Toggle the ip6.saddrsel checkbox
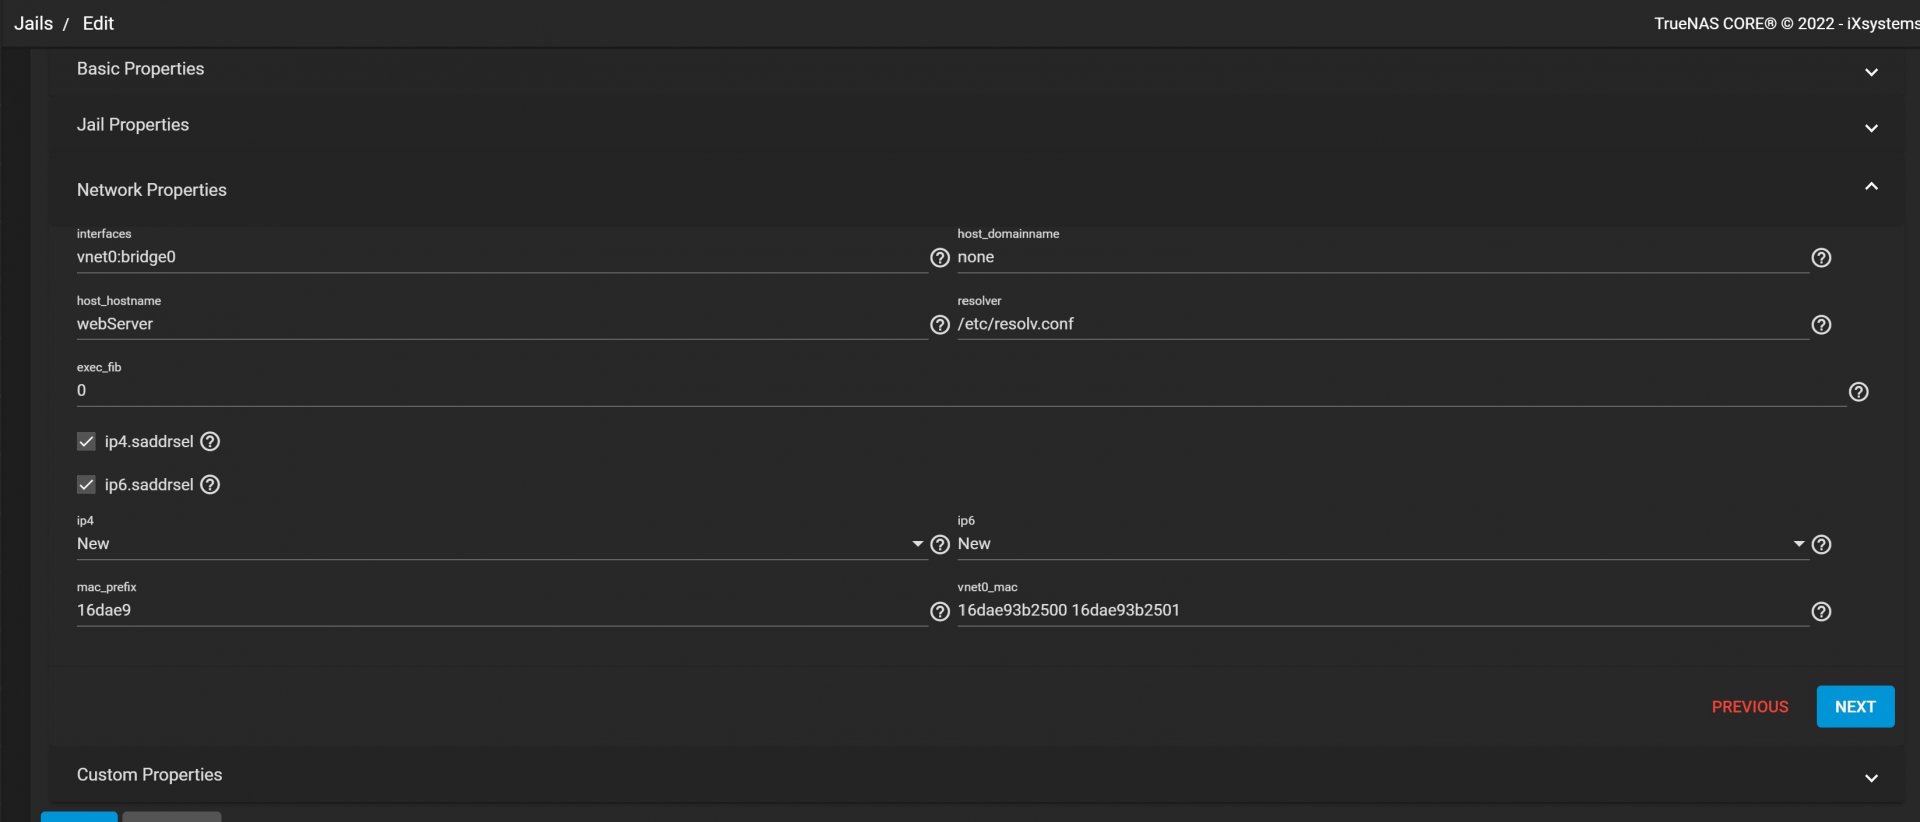 tap(86, 485)
